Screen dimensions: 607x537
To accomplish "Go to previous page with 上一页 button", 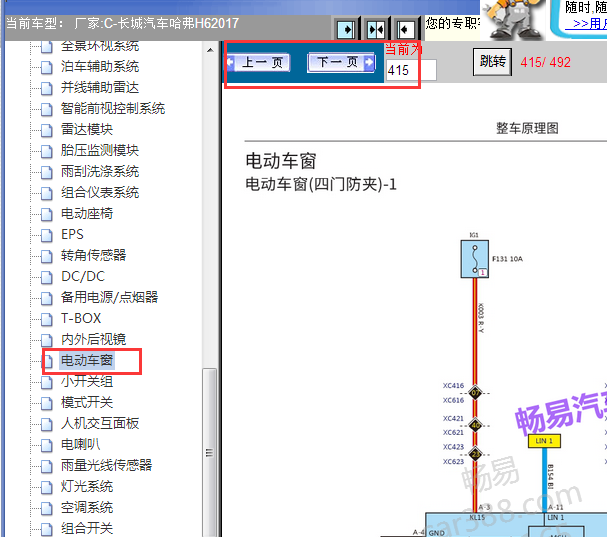I will (259, 62).
